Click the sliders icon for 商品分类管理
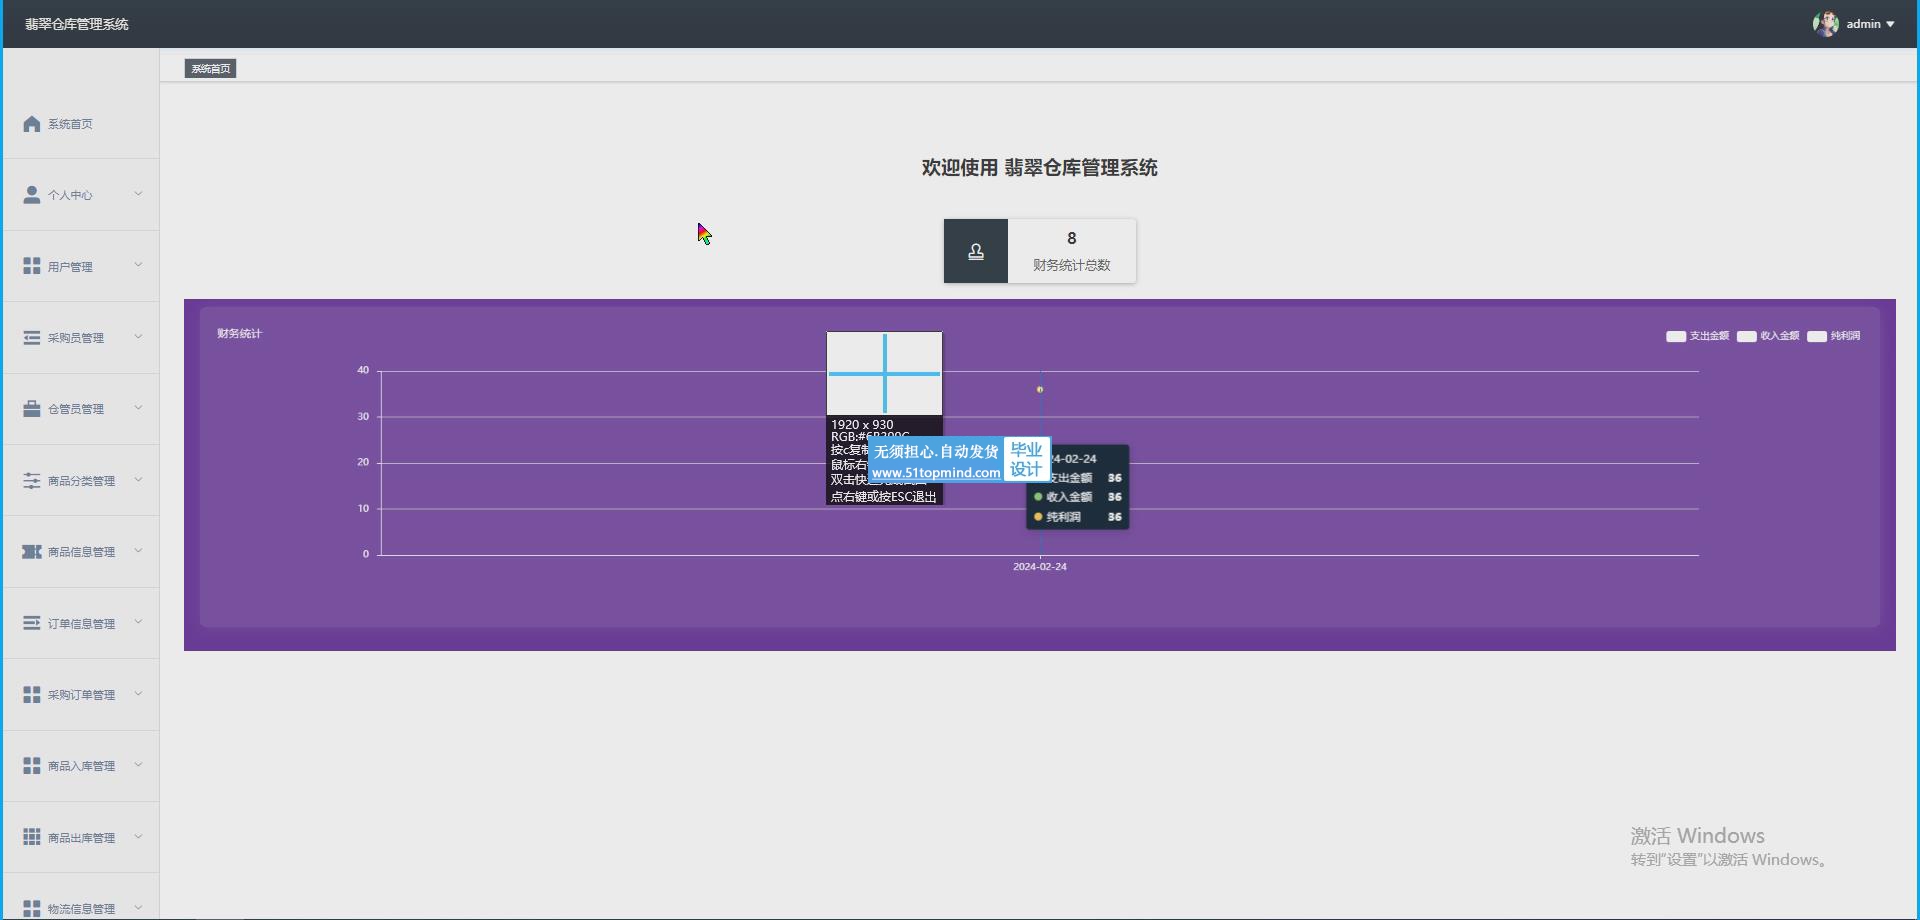The image size is (1920, 920). point(32,481)
